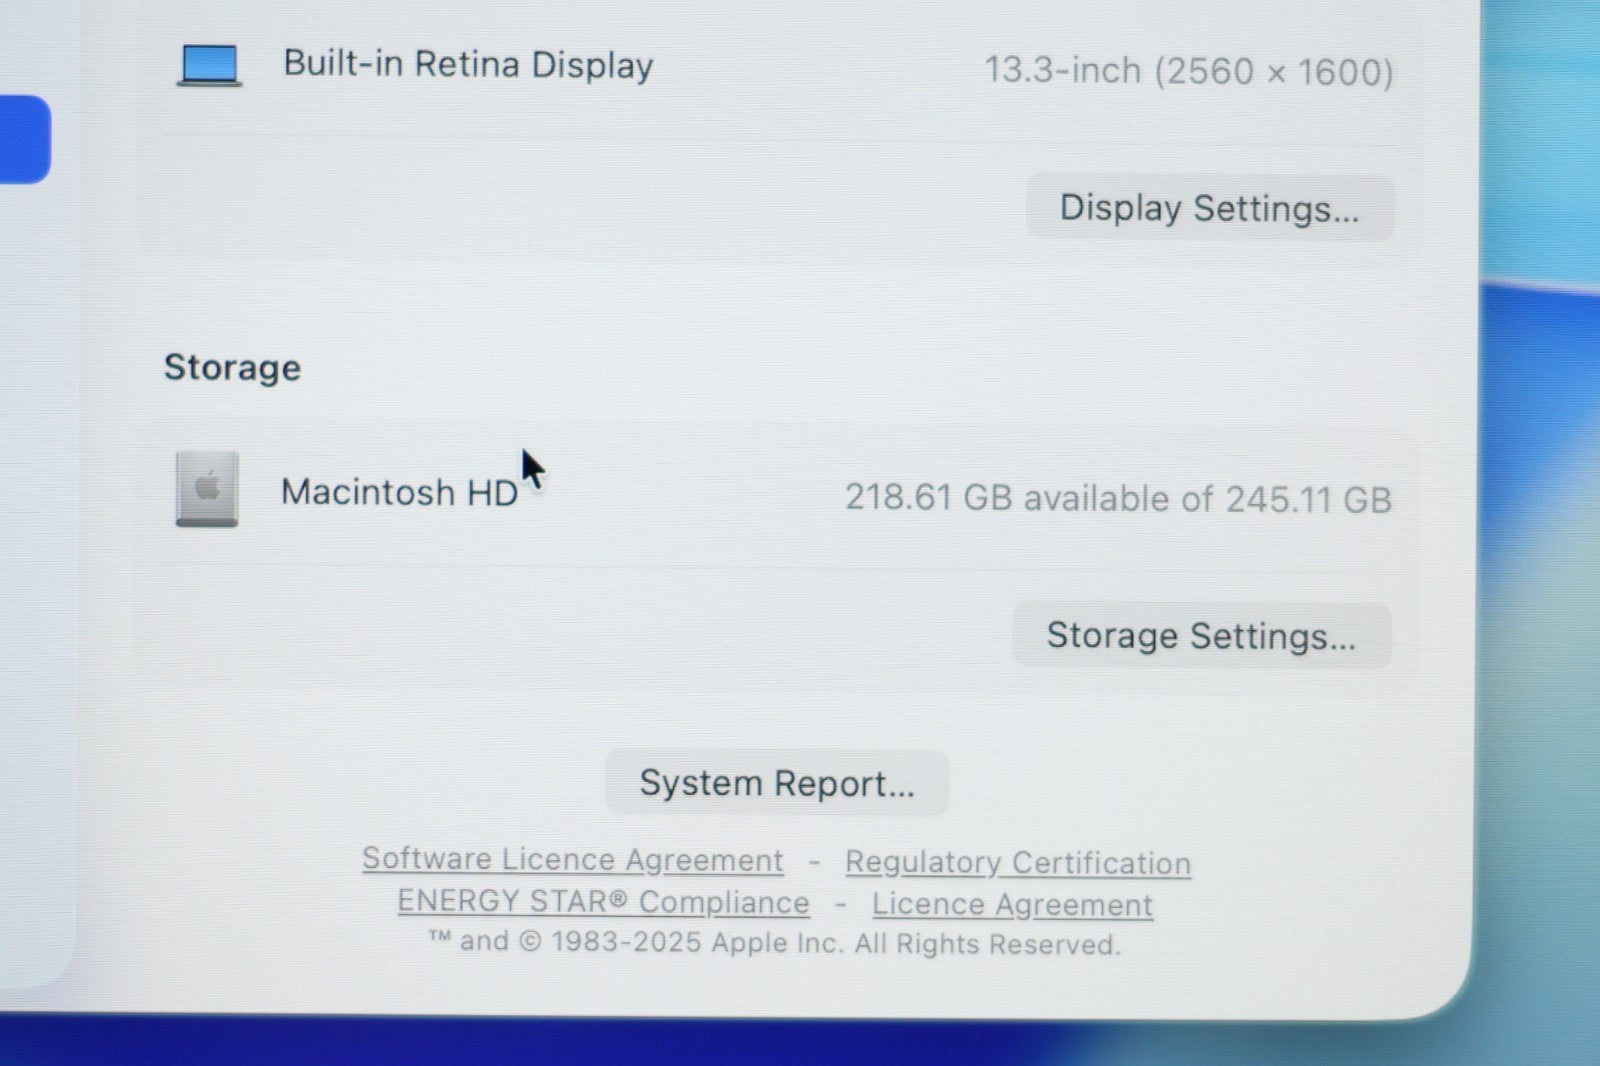
Task: Select the Macintosh HD volume name
Action: click(399, 493)
